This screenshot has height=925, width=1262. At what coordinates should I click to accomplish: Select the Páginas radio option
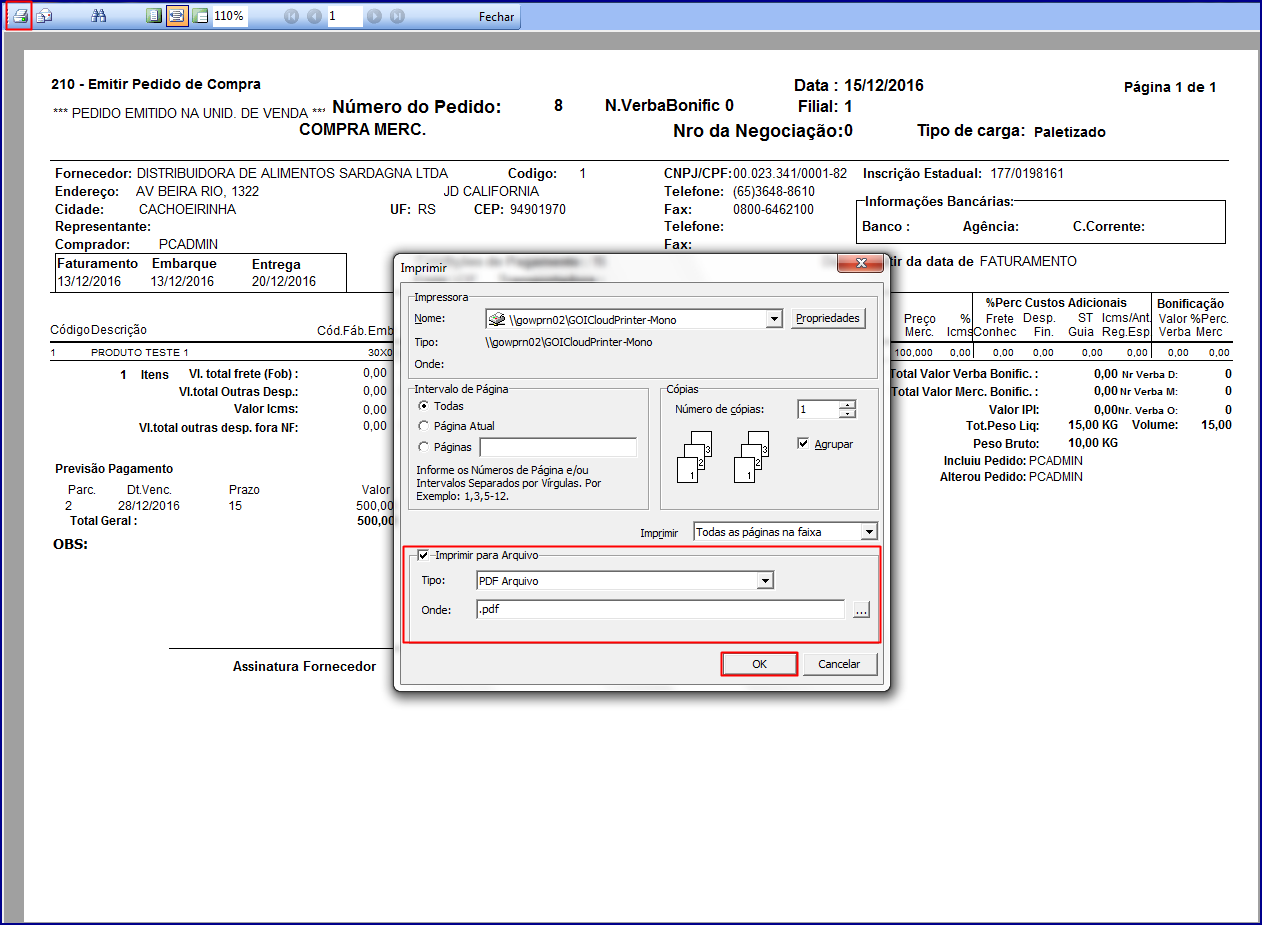point(423,447)
